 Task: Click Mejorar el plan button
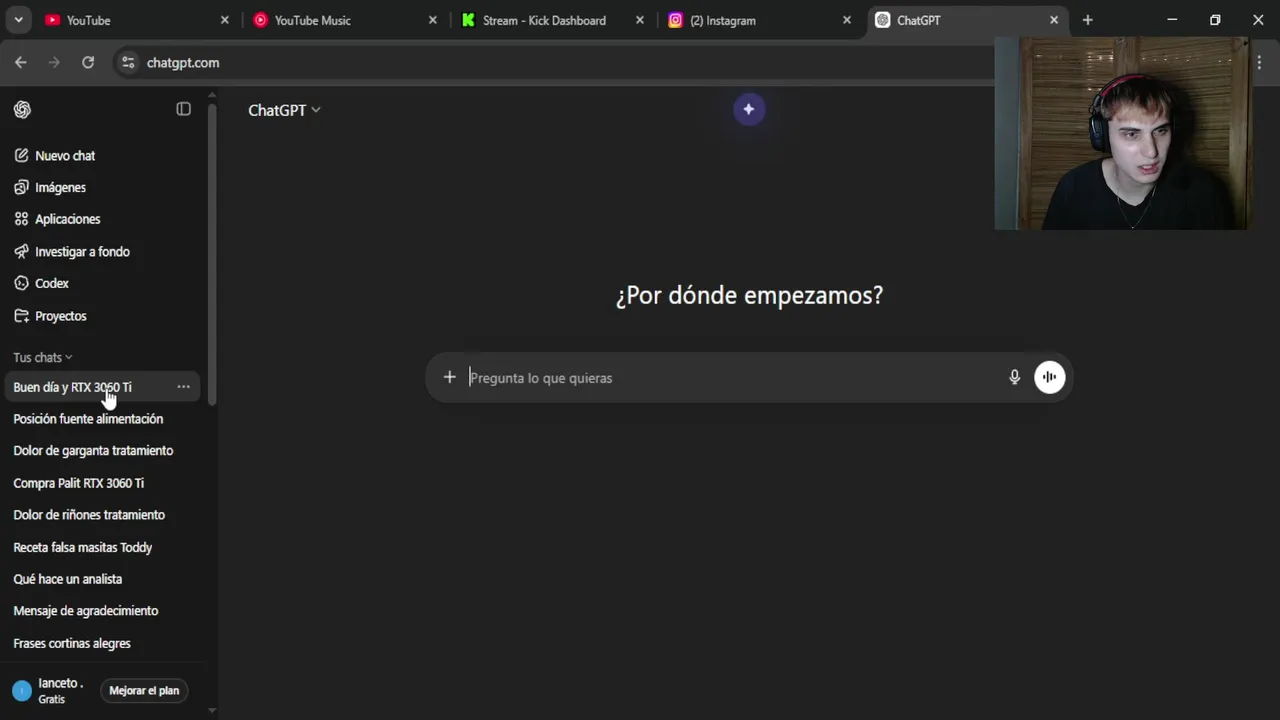(x=144, y=690)
